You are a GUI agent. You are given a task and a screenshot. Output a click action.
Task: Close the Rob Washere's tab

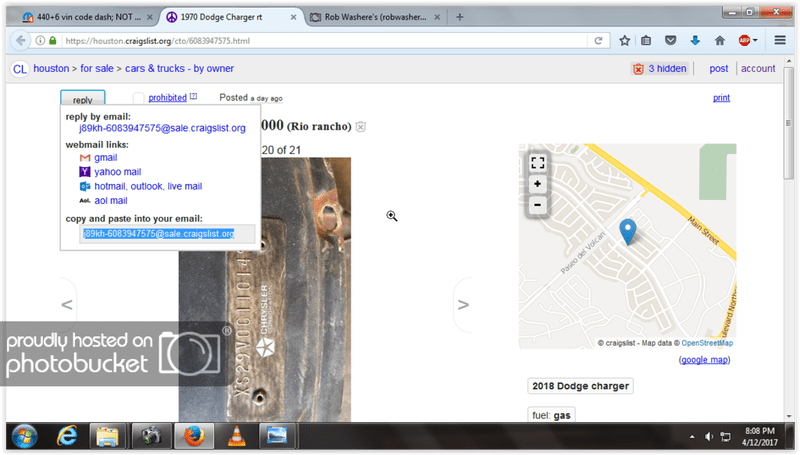point(437,17)
